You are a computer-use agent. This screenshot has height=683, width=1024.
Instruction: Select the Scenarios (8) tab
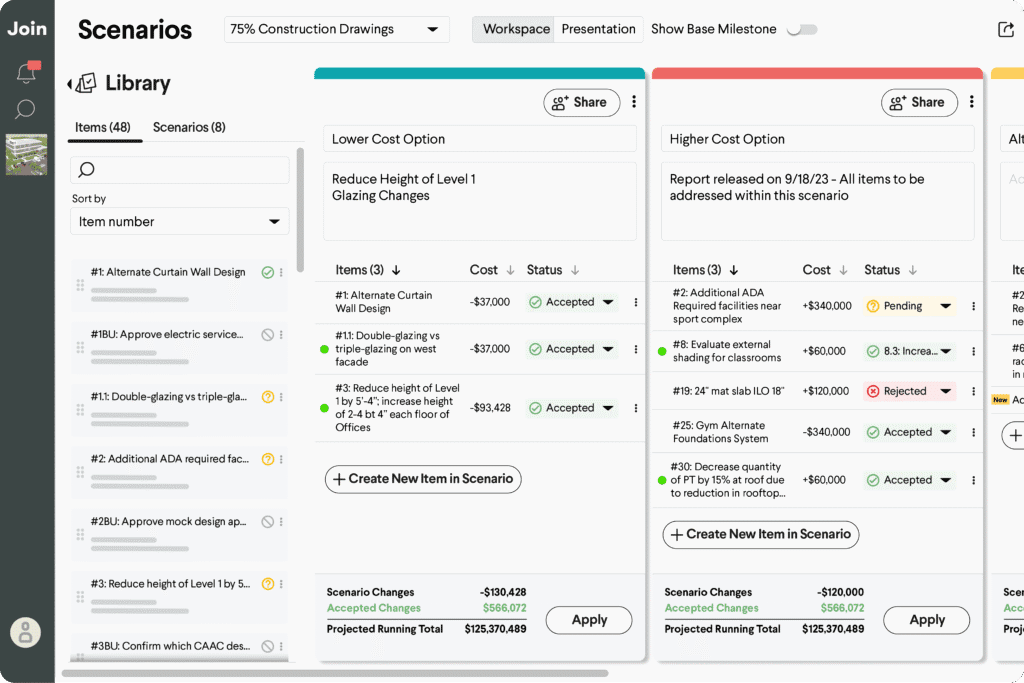click(x=189, y=127)
